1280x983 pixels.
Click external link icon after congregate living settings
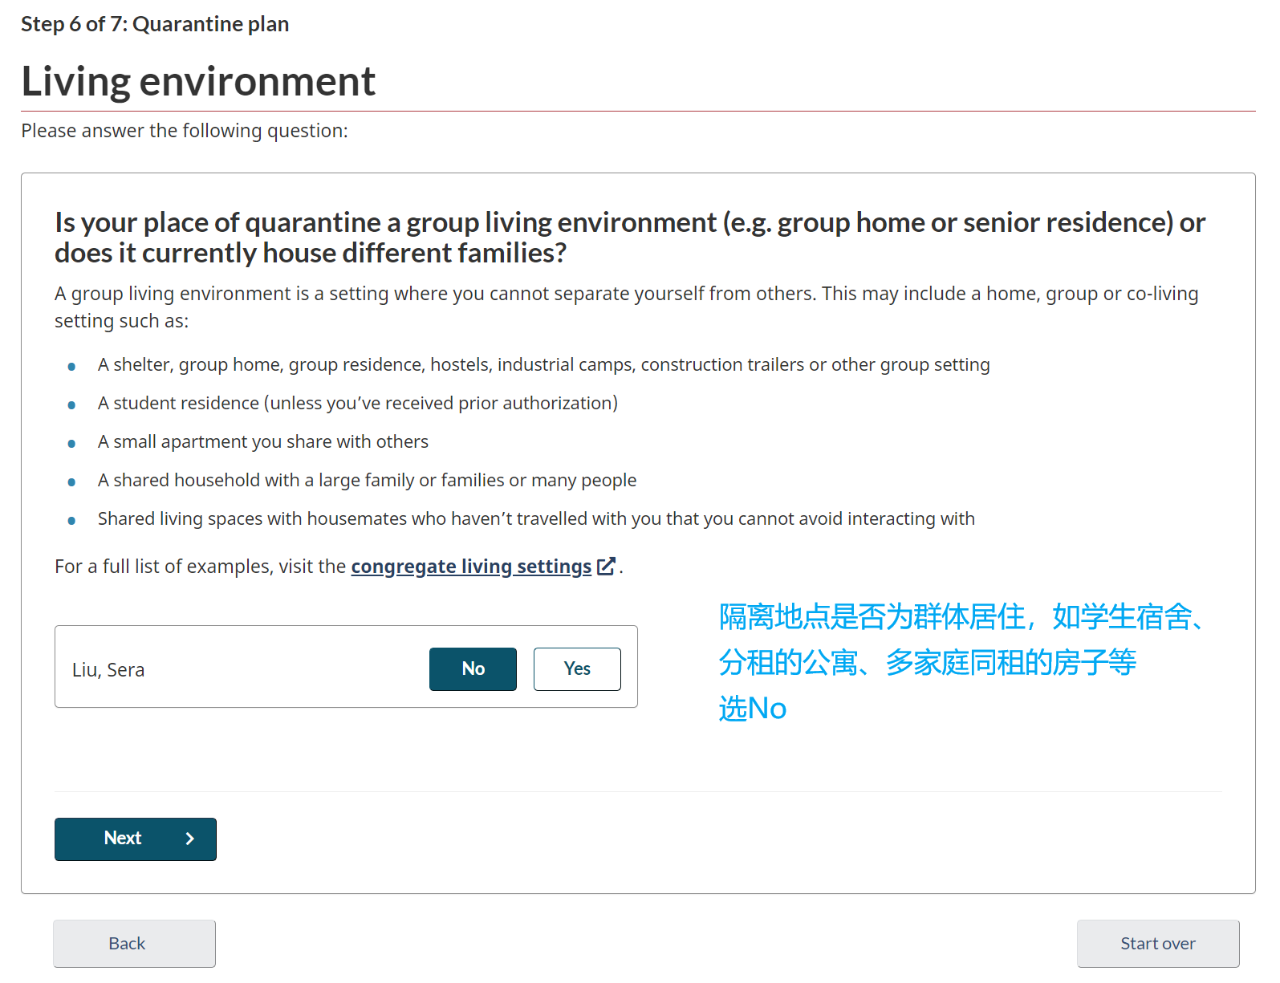[x=606, y=566]
